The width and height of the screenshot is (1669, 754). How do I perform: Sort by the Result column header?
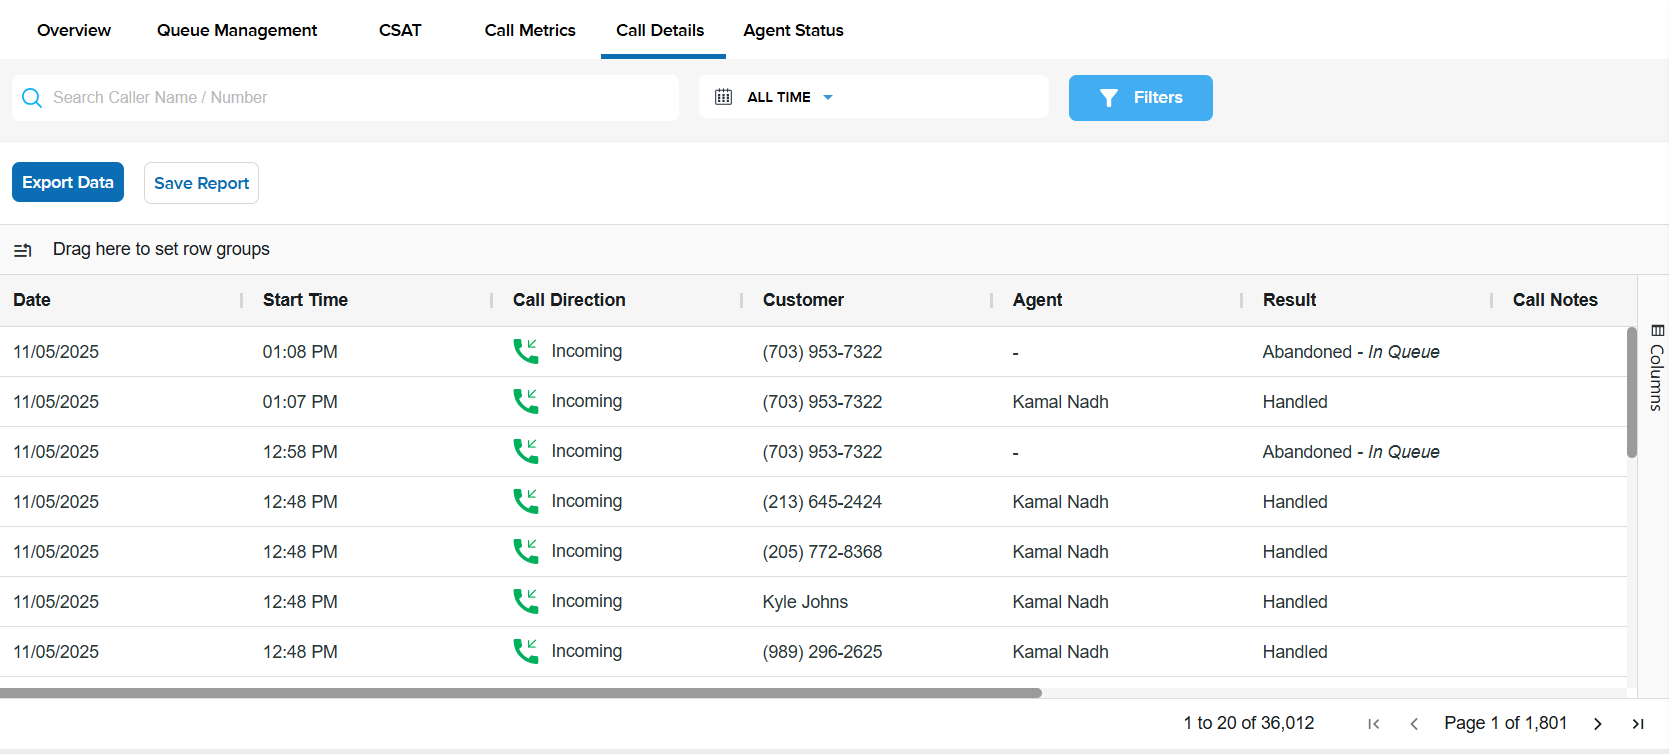tap(1289, 300)
